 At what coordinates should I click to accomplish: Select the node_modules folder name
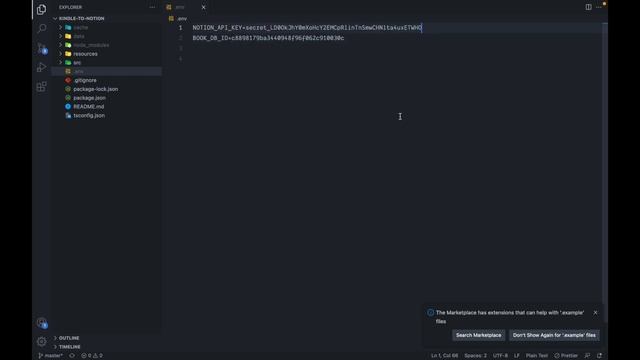[x=91, y=45]
